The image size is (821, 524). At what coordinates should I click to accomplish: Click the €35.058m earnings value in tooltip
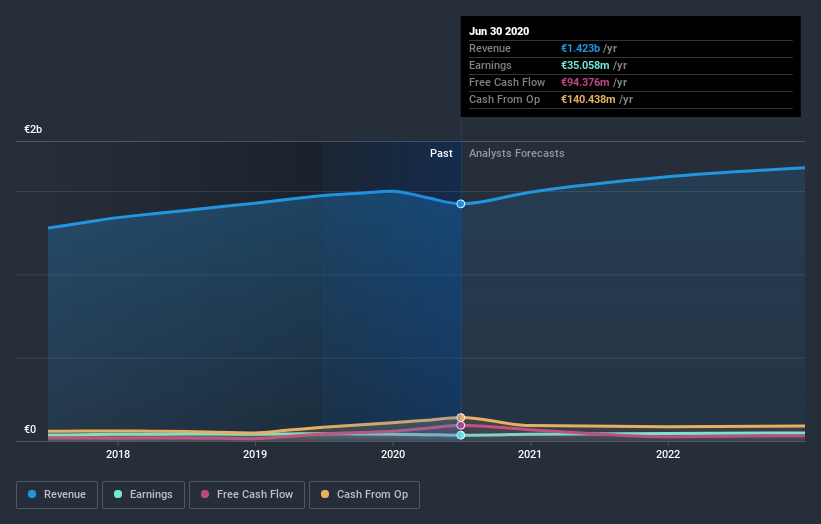[585, 65]
